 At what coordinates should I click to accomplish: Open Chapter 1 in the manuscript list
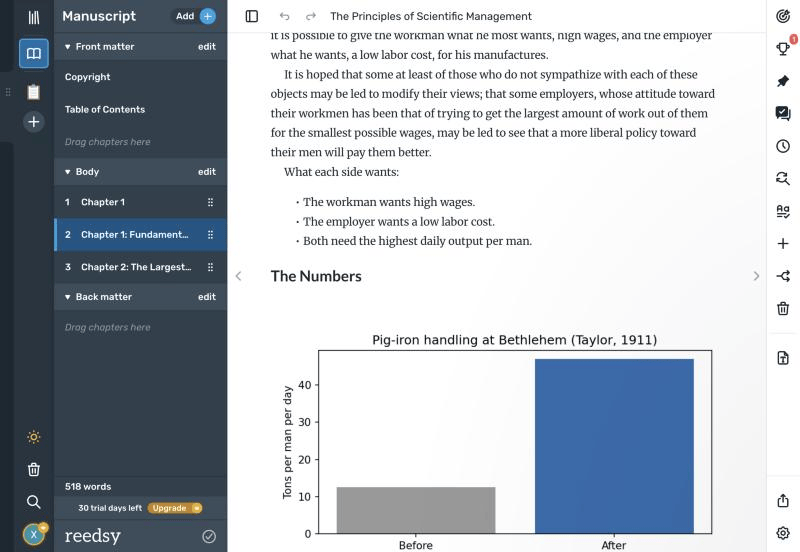click(x=140, y=202)
